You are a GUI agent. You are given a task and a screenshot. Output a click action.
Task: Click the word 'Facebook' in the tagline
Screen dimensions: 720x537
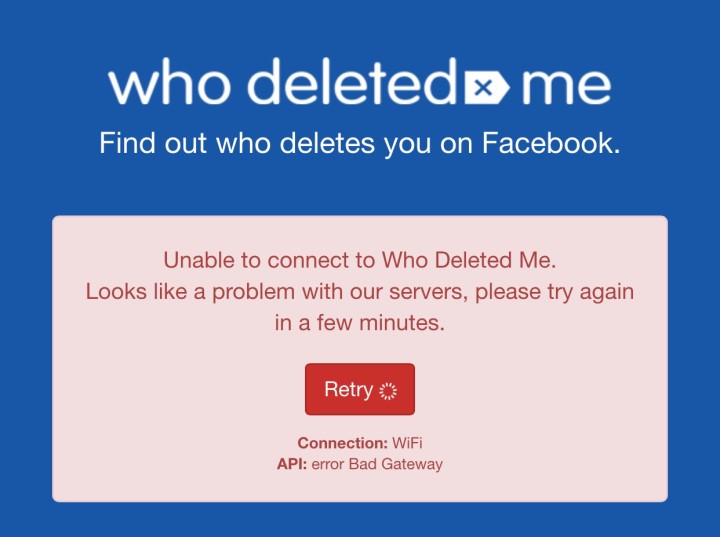tap(551, 142)
